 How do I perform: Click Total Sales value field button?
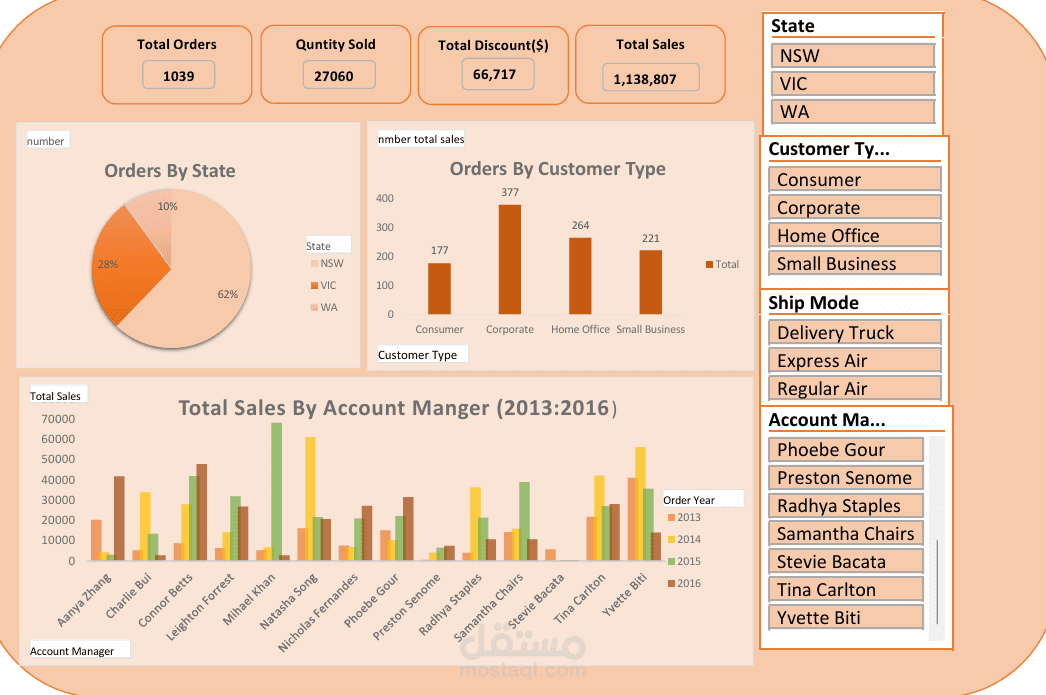pyautogui.click(x=57, y=395)
